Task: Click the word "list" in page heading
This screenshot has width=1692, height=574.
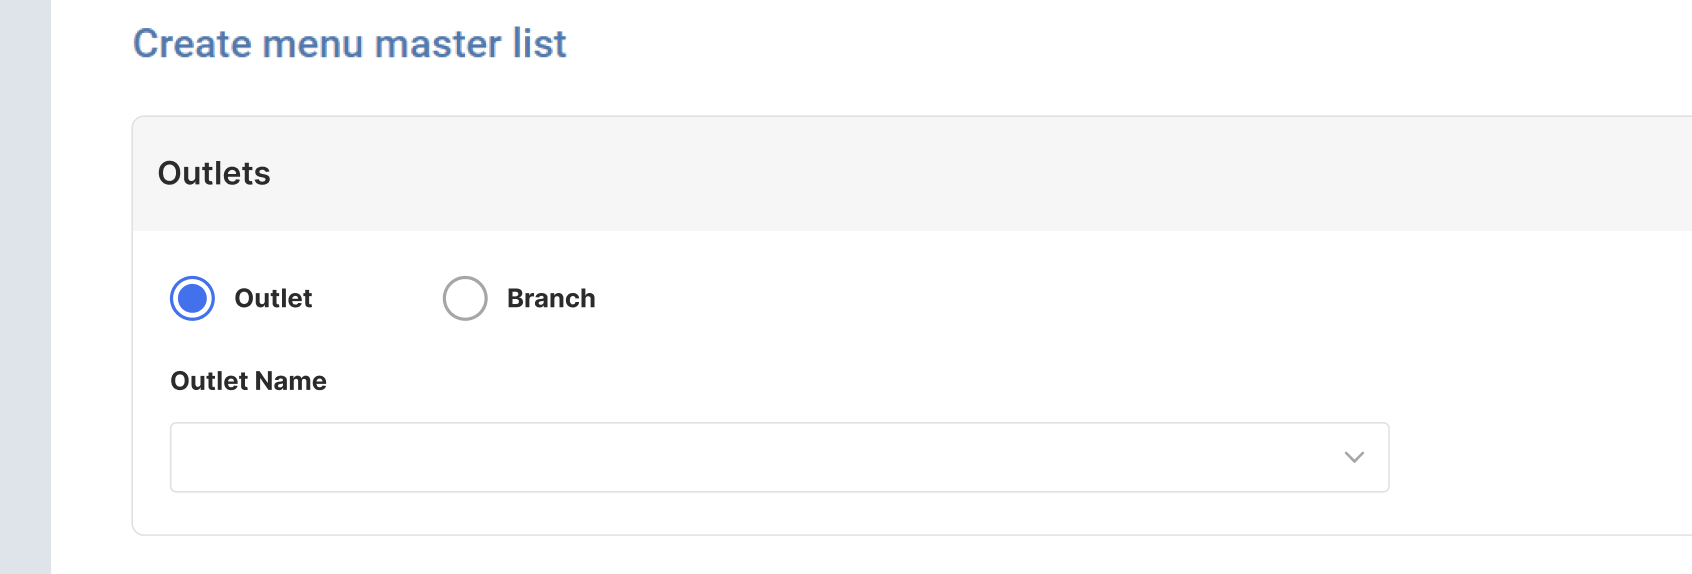Action: tap(539, 44)
